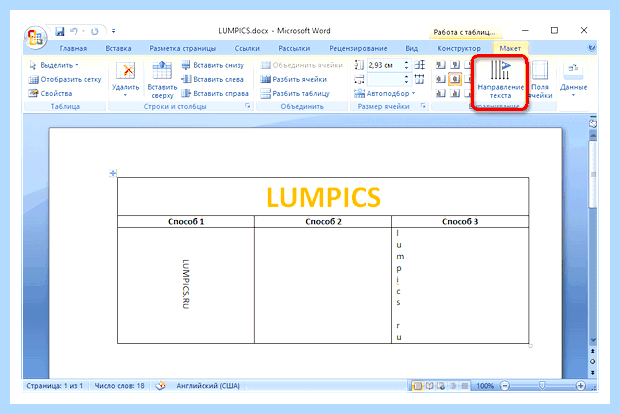This screenshot has height=414, width=620.
Task: Open Строки и столбцы dialog launcher
Action: pos(248,106)
